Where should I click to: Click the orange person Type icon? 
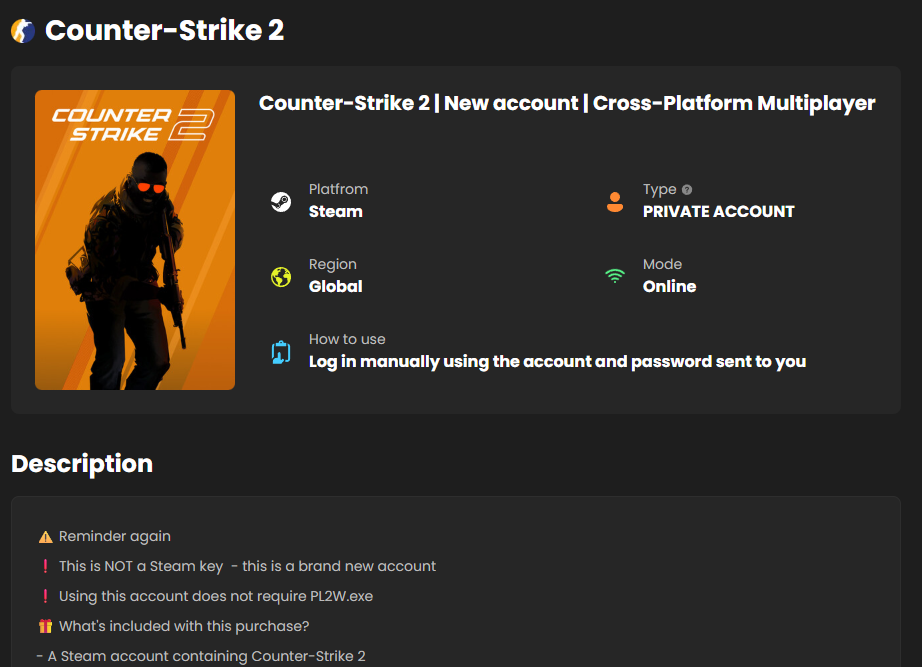[x=615, y=200]
